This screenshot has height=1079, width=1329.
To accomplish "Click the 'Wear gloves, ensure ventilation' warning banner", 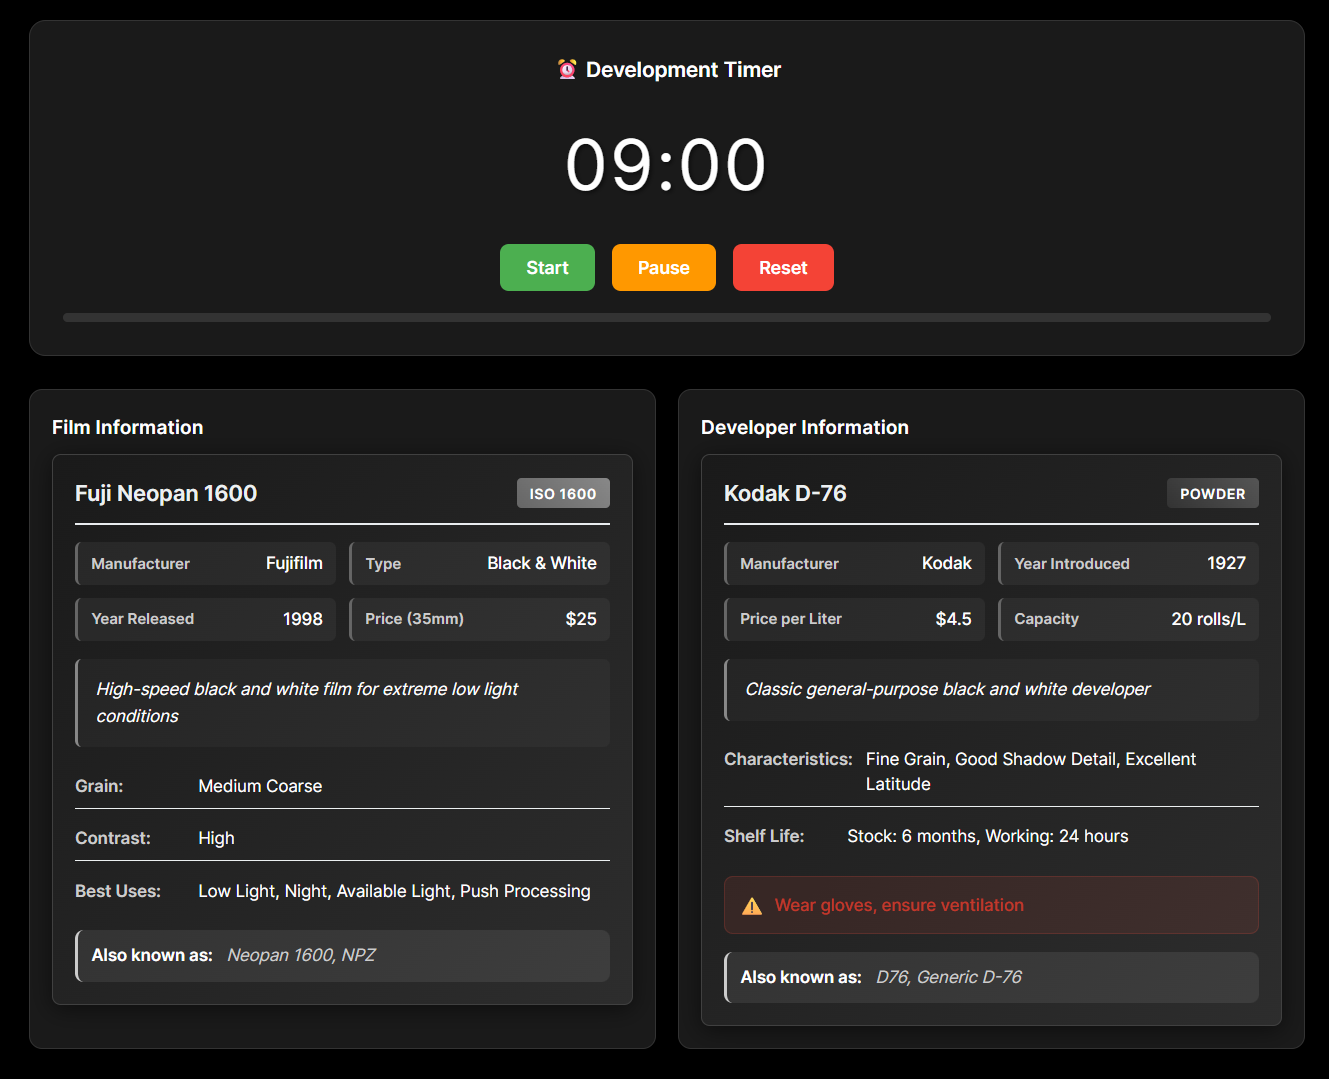I will (991, 905).
